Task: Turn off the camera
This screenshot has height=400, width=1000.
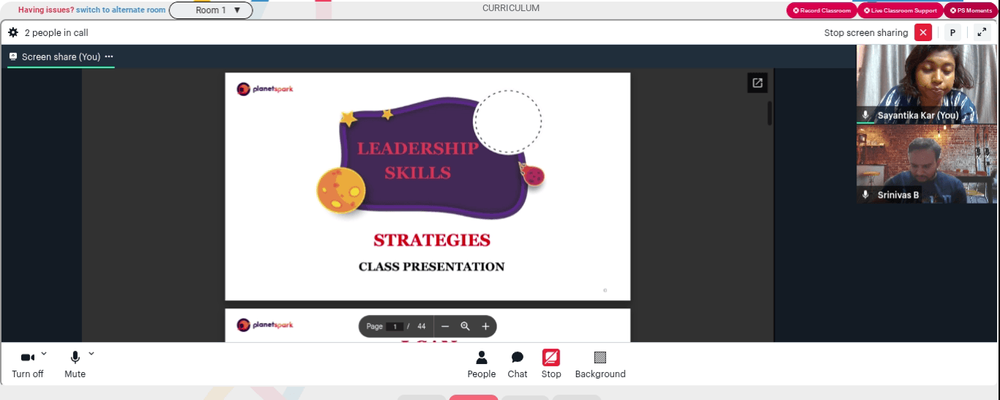Action: [27, 364]
